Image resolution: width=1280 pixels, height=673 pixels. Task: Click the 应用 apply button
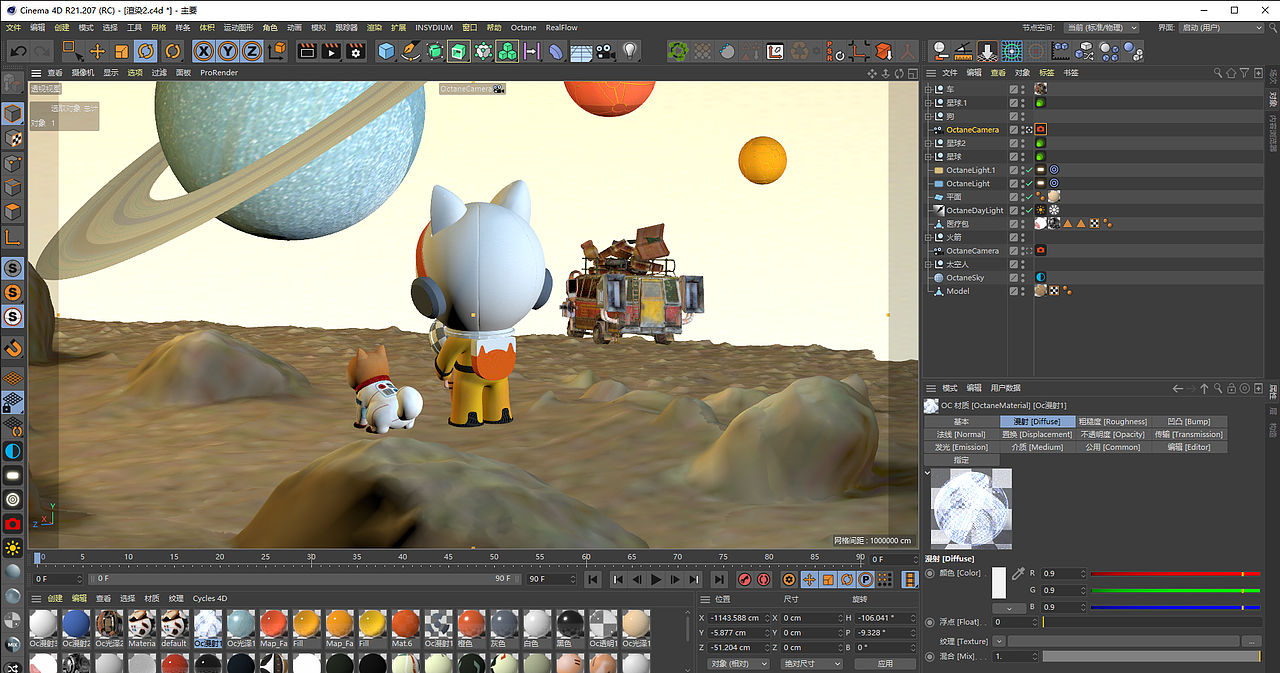point(885,663)
